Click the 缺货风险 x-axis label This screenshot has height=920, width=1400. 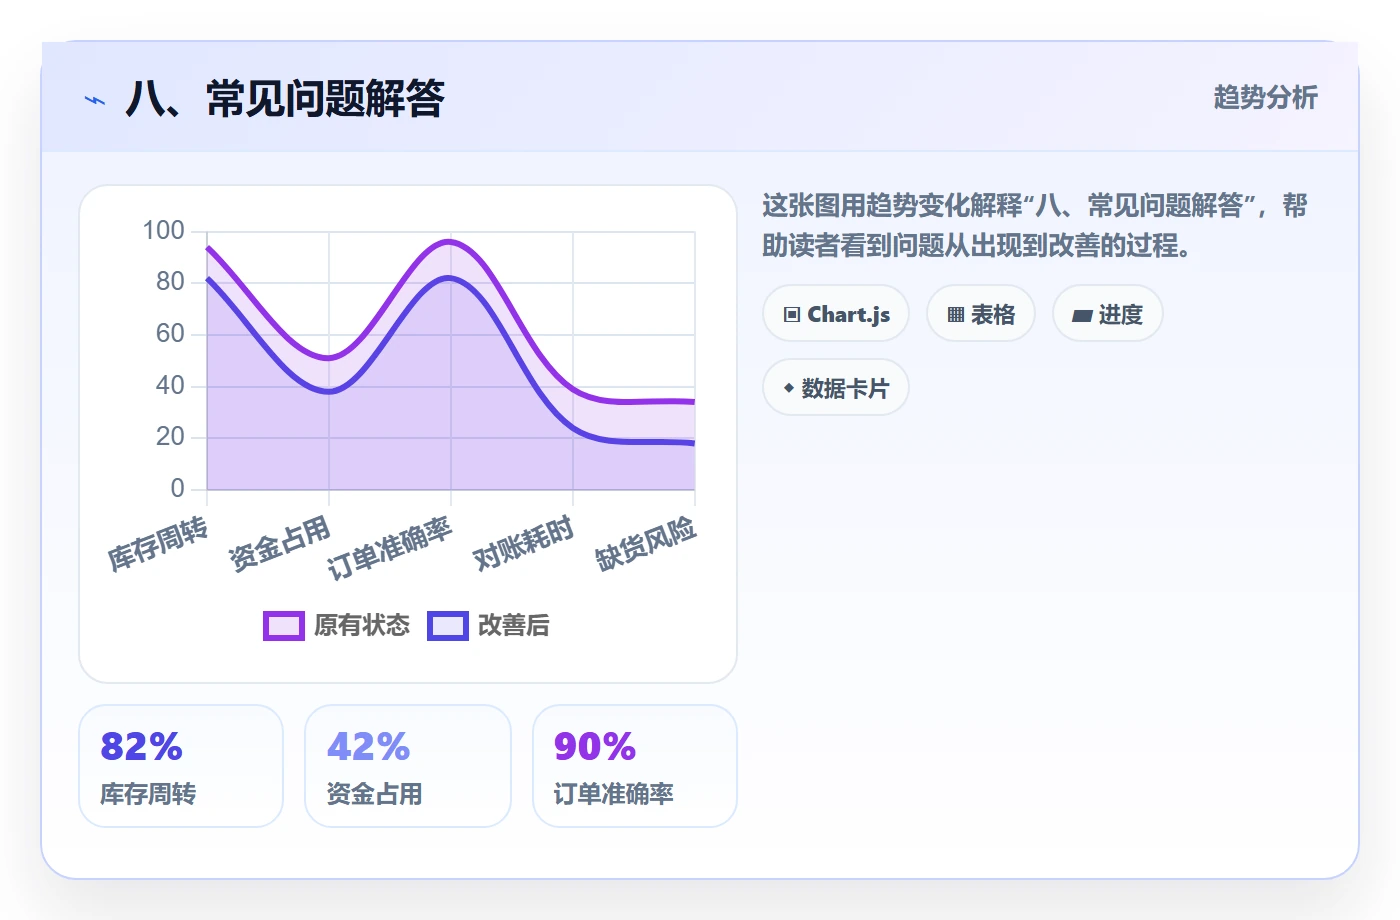(x=646, y=545)
